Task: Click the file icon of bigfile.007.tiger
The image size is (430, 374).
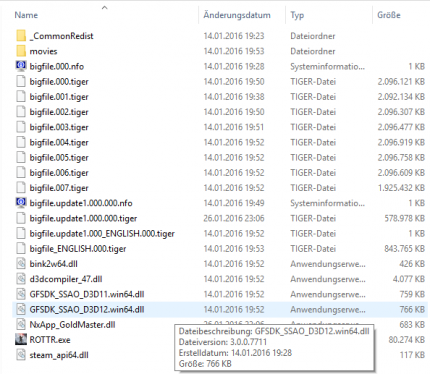Action: [21, 188]
